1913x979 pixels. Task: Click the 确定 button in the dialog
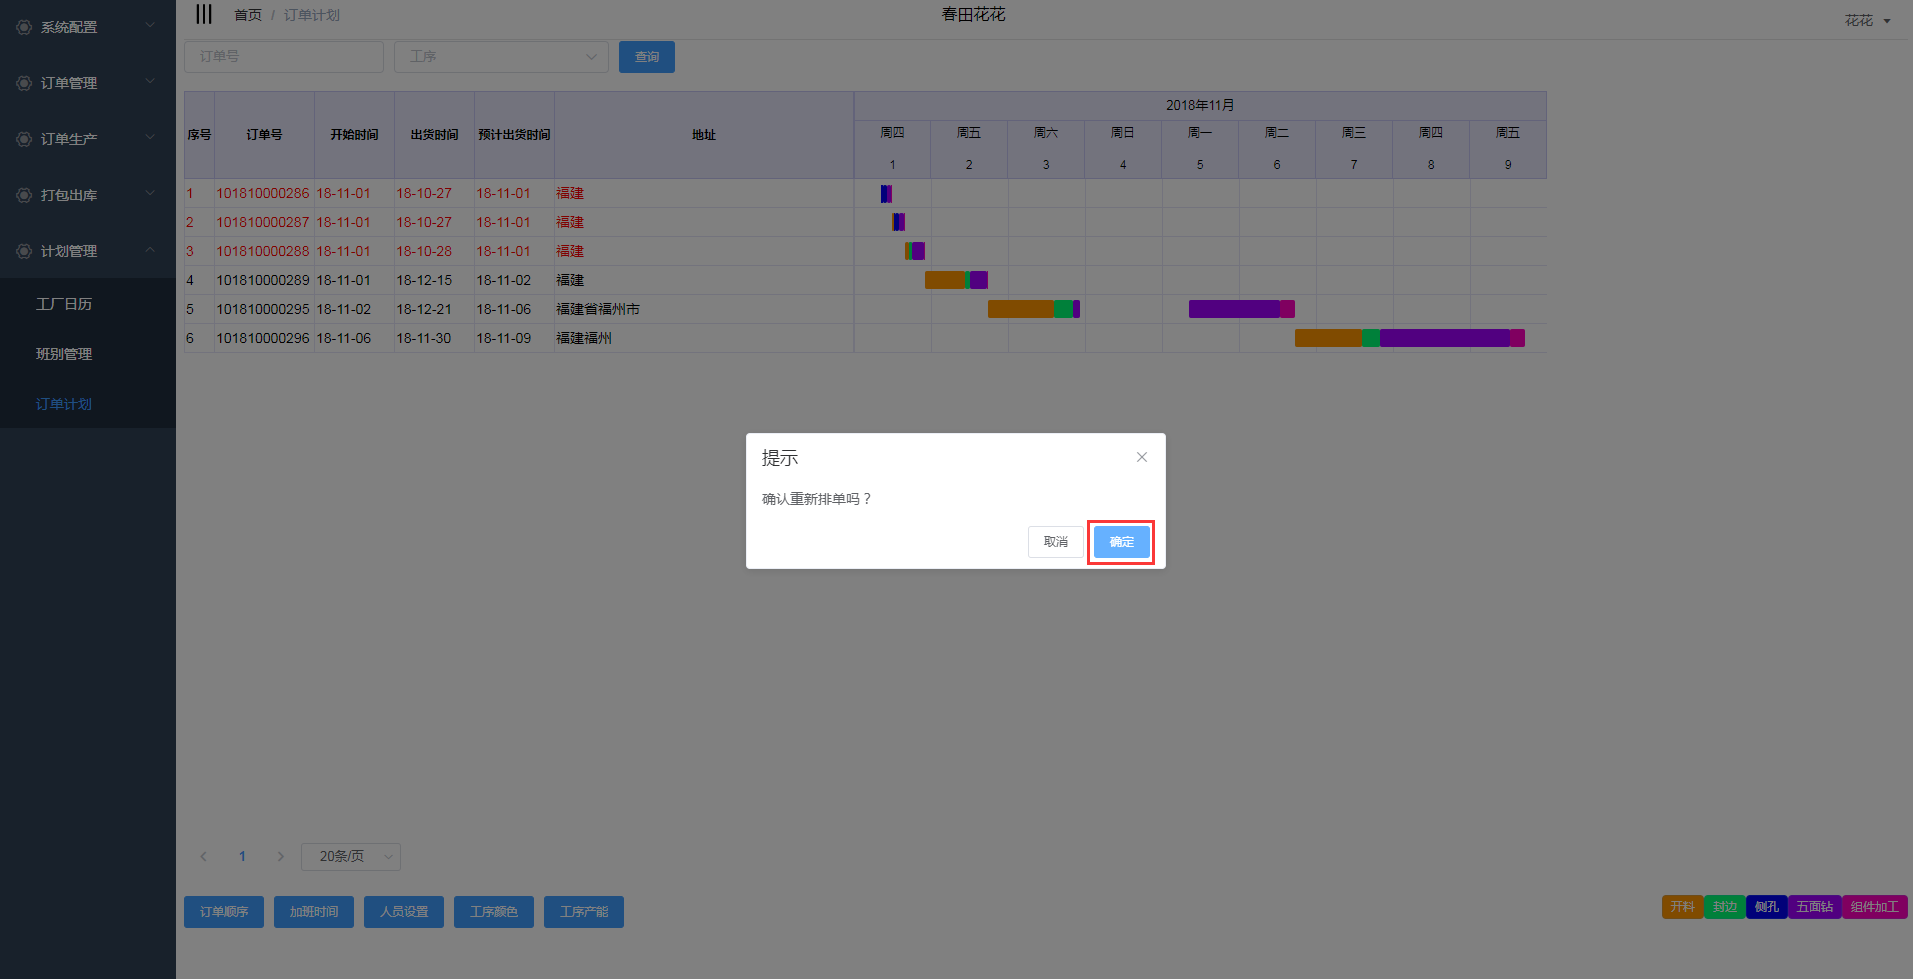(1121, 542)
